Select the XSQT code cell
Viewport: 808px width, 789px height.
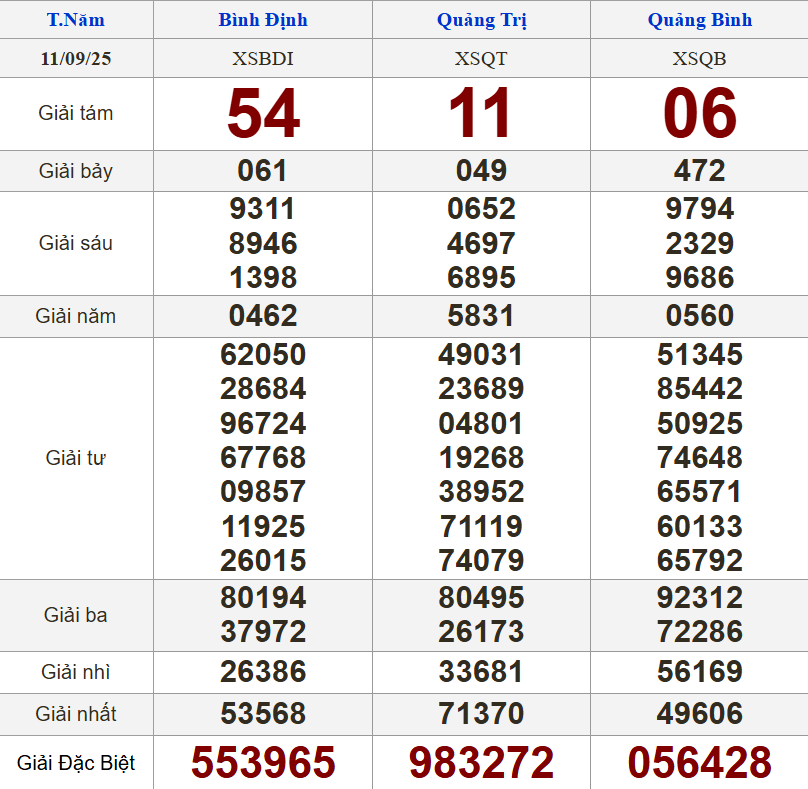tap(481, 59)
